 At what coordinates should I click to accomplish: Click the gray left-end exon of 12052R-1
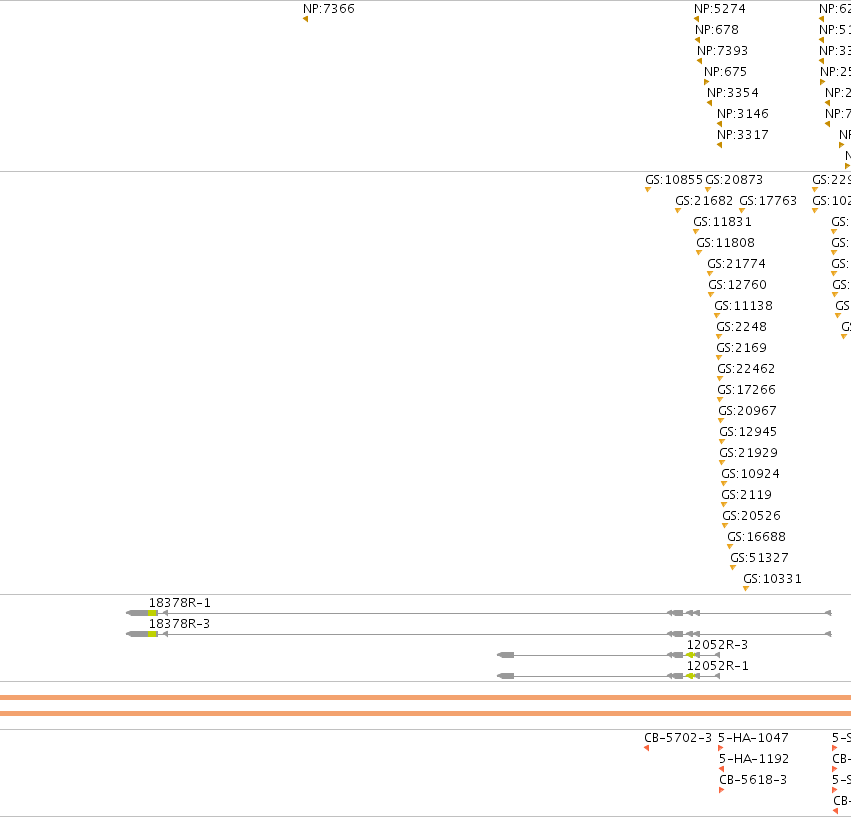point(506,676)
